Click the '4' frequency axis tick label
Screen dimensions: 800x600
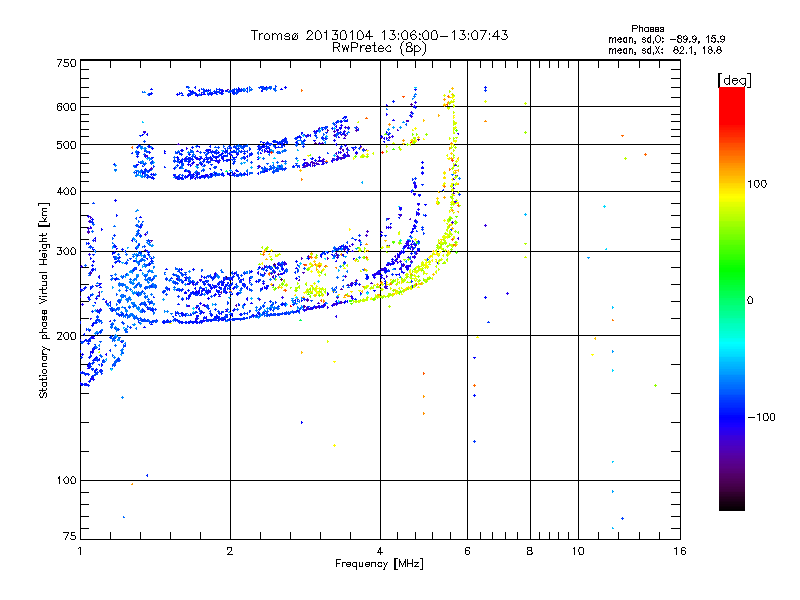coord(380,551)
